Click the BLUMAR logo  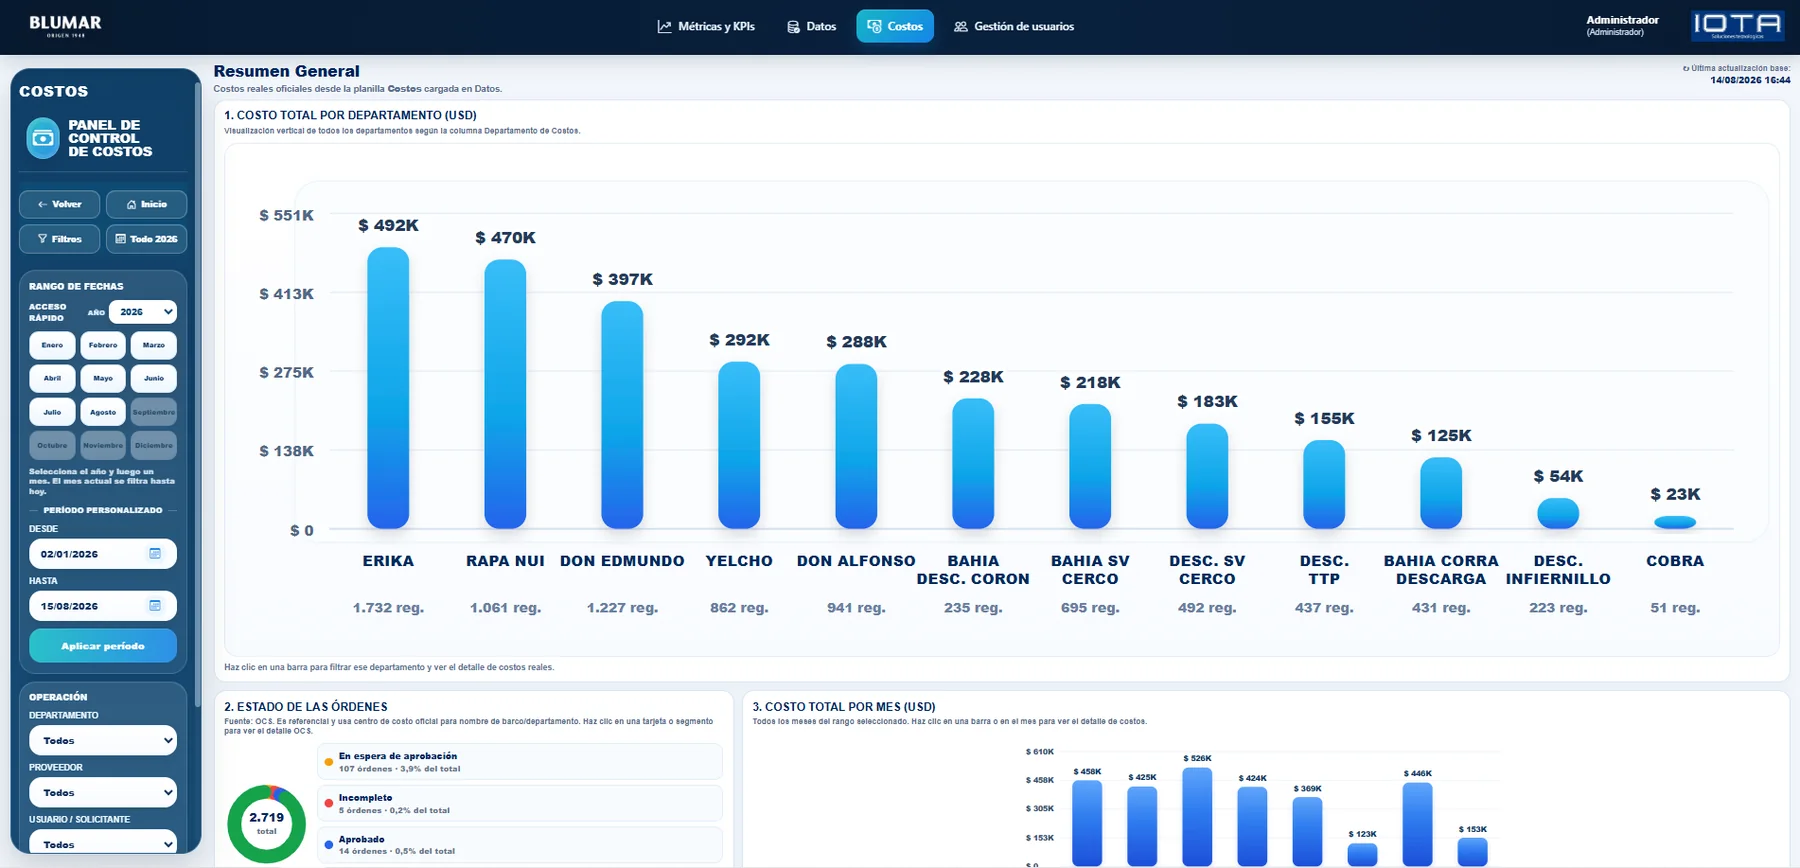[65, 26]
